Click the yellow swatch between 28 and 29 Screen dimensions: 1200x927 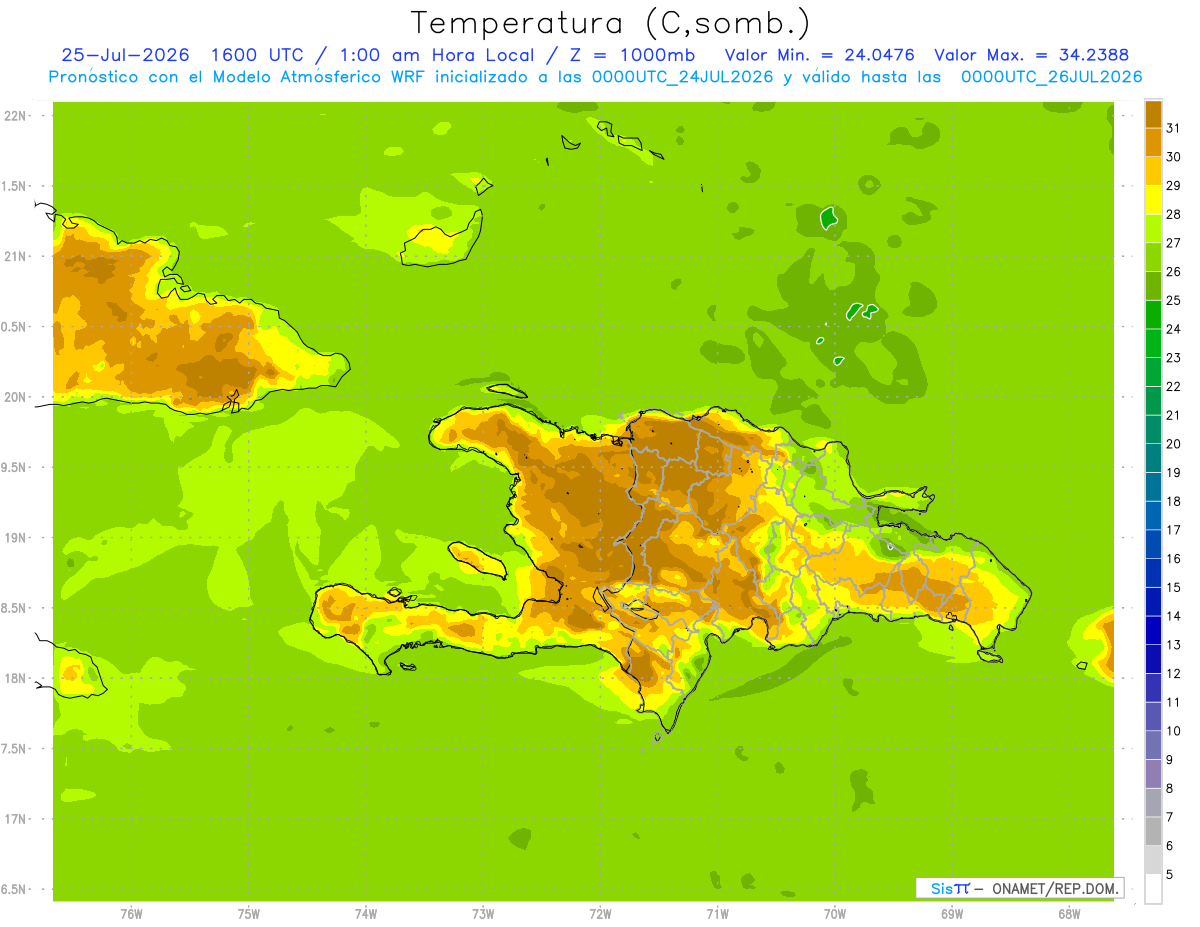click(x=1153, y=199)
